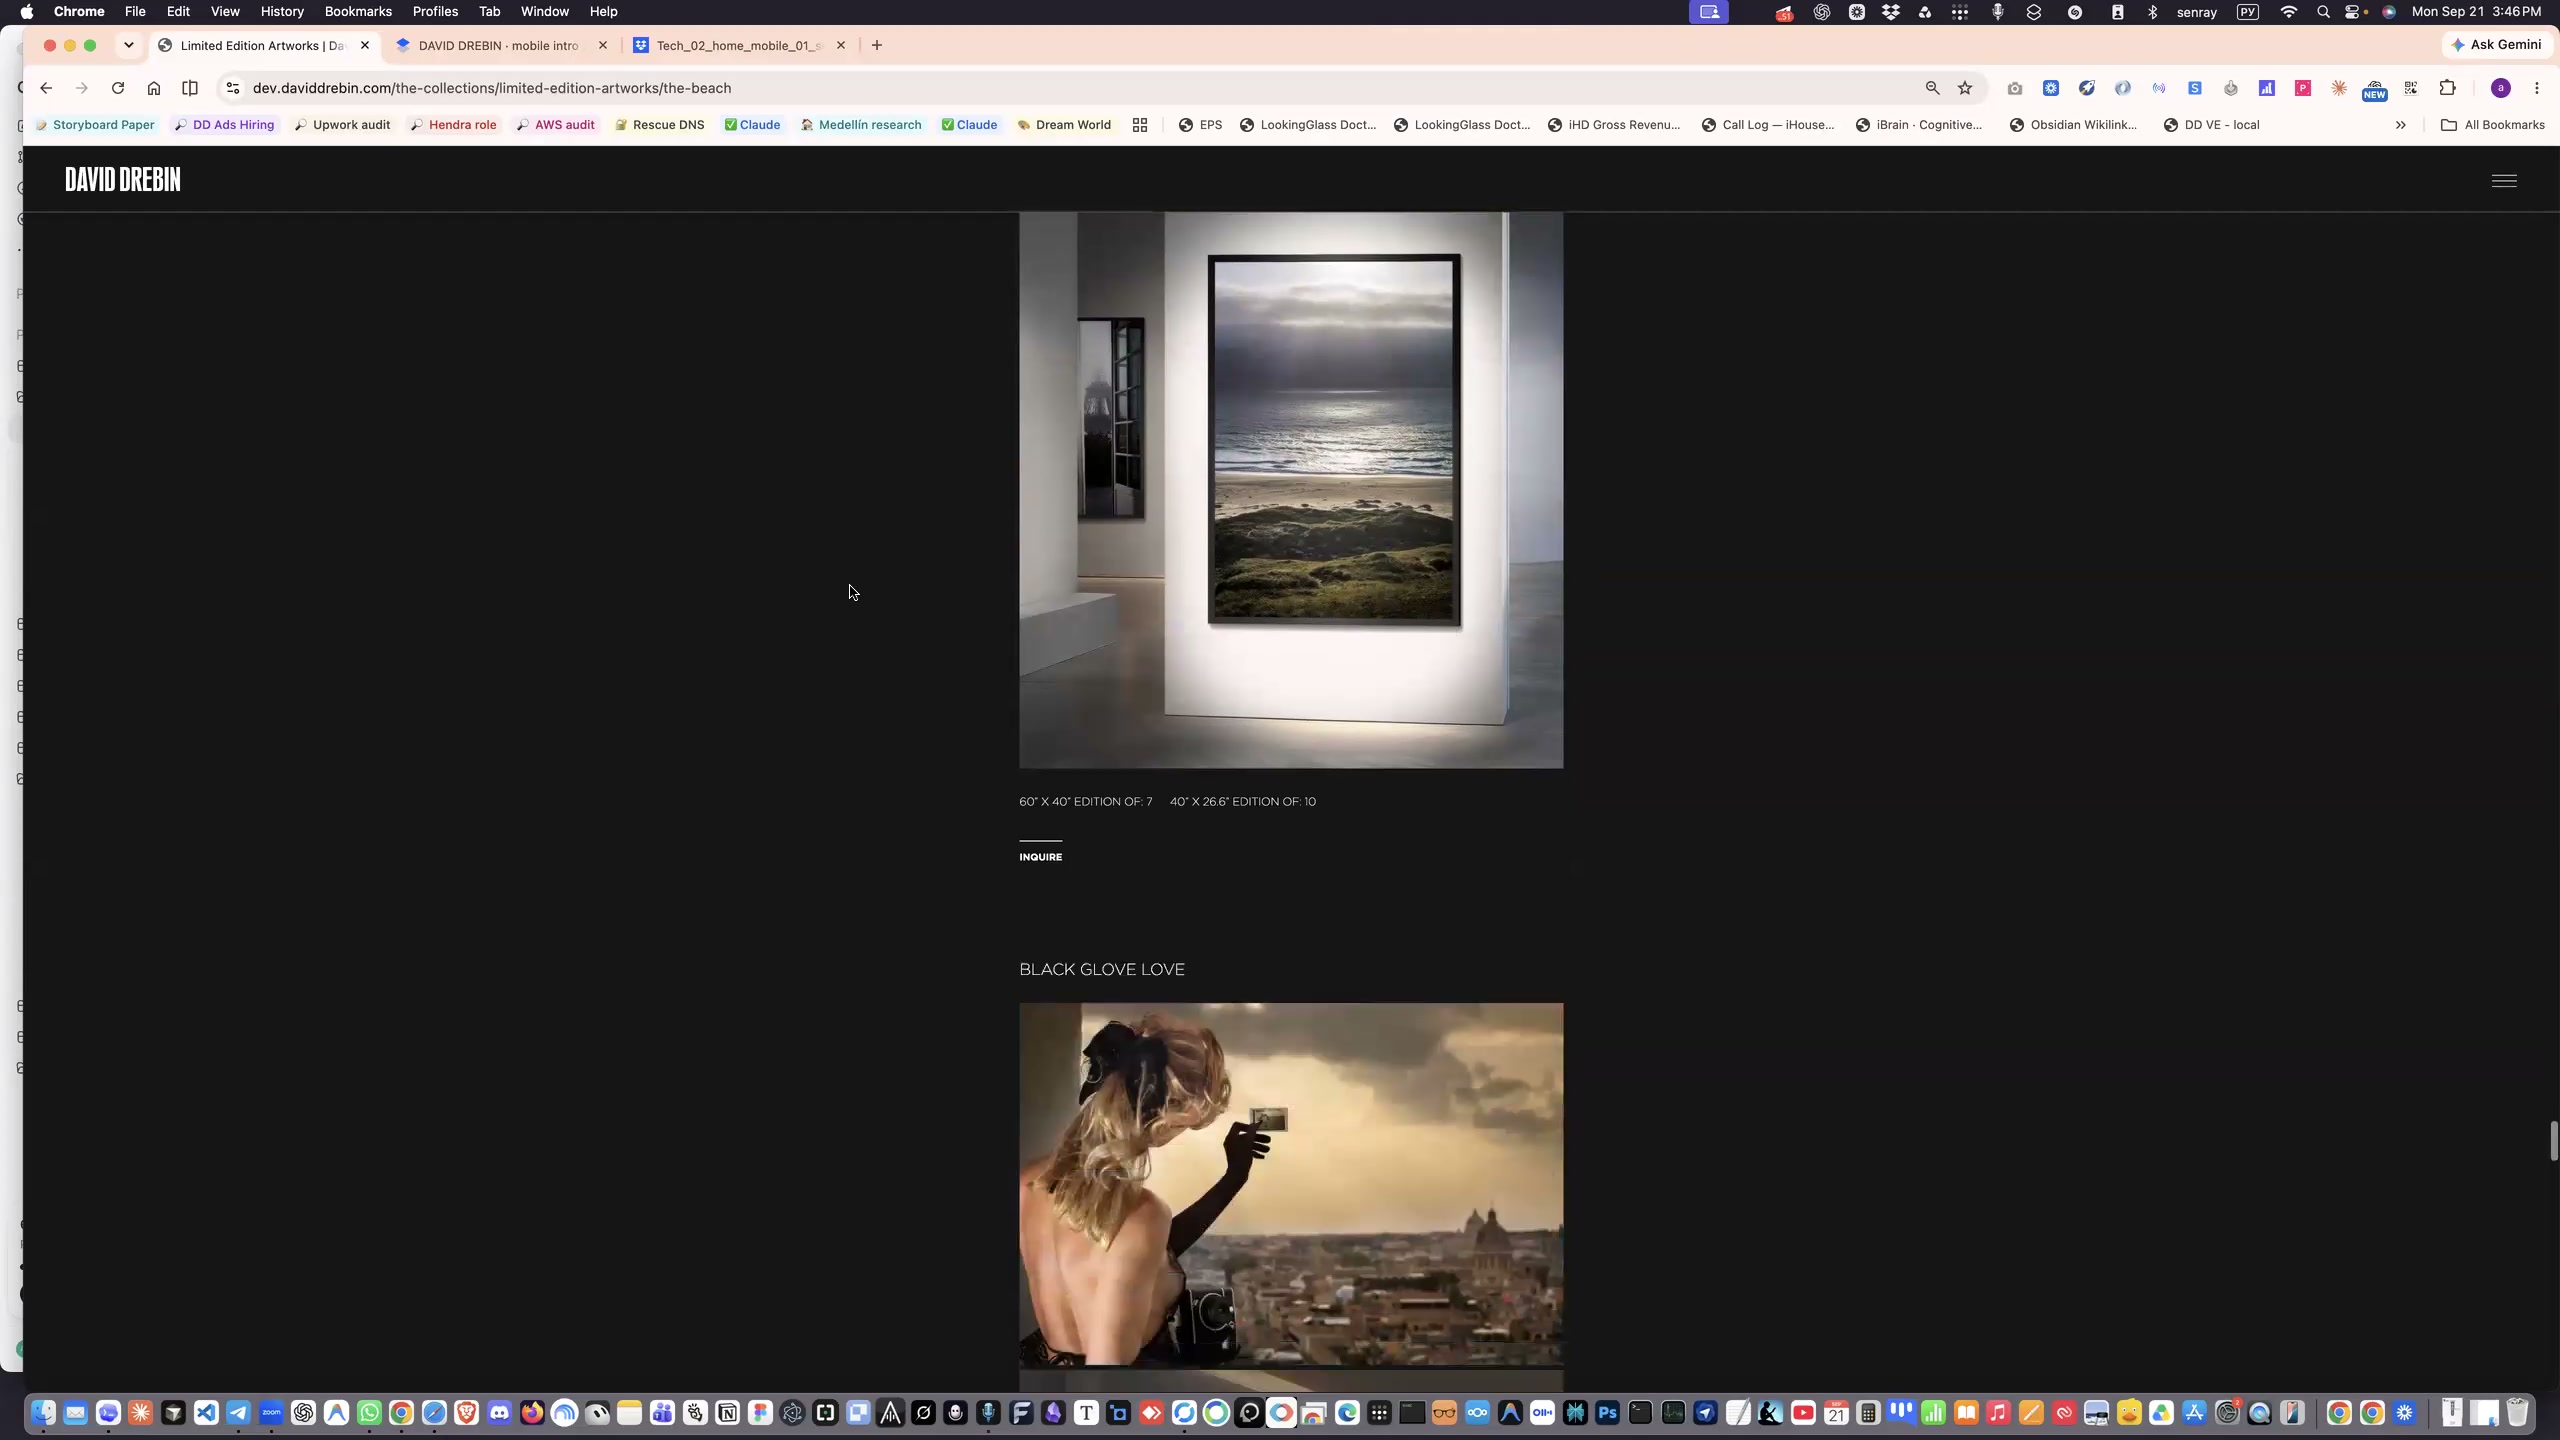Close the Limited Edition Artworks tab

365,45
